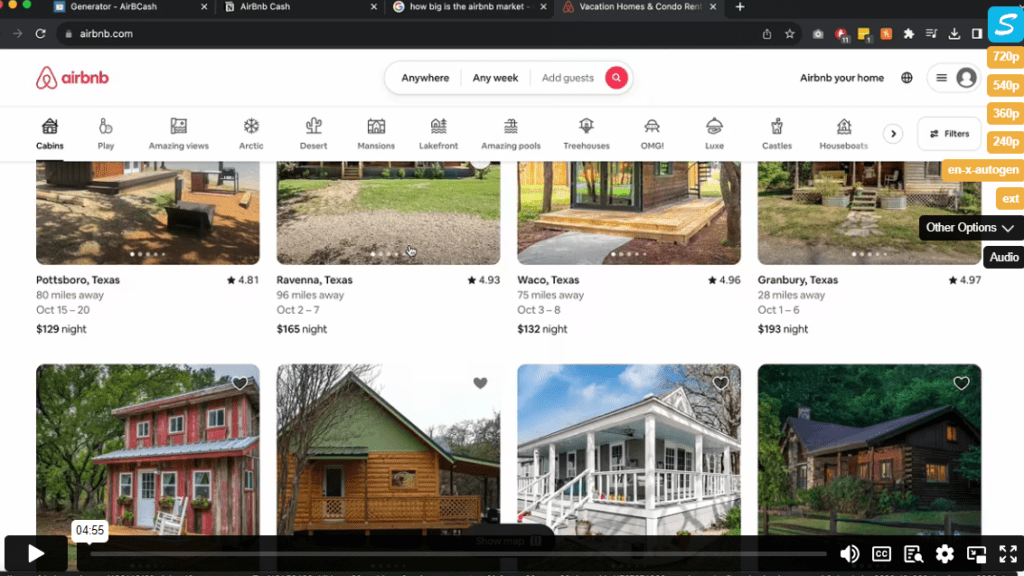Click the user avatar icon
The width and height of the screenshot is (1024, 576).
[x=966, y=78]
